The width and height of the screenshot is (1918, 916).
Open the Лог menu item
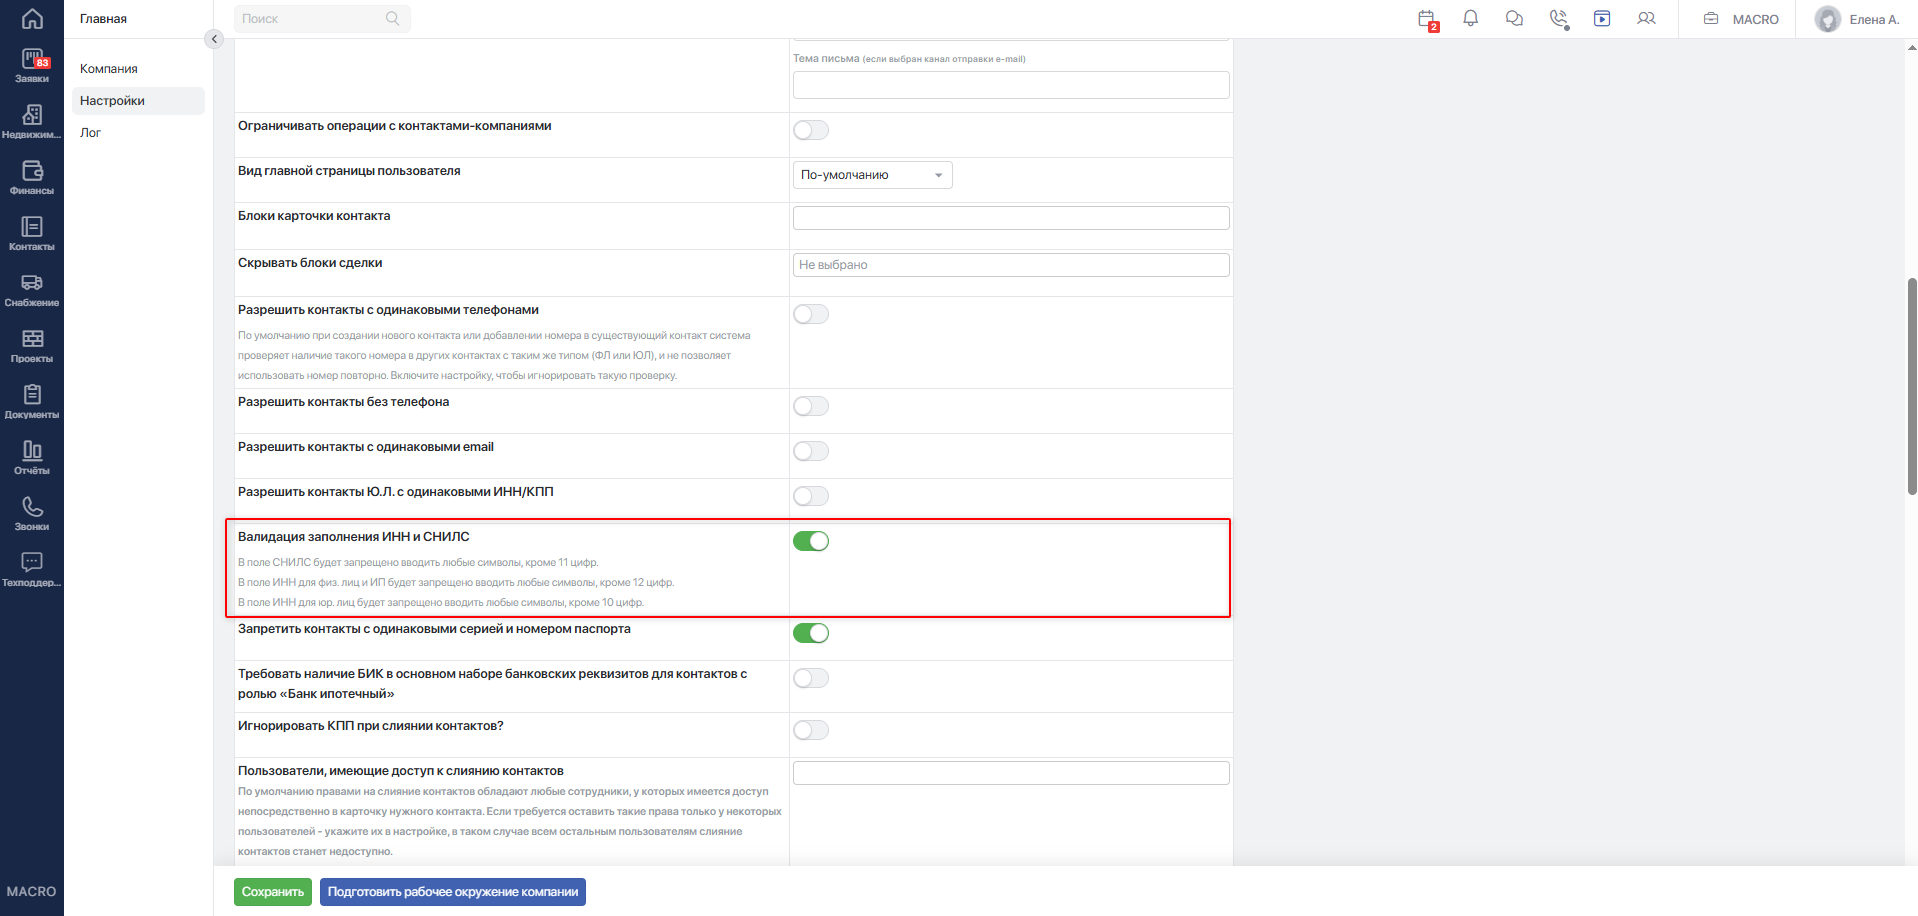[91, 133]
